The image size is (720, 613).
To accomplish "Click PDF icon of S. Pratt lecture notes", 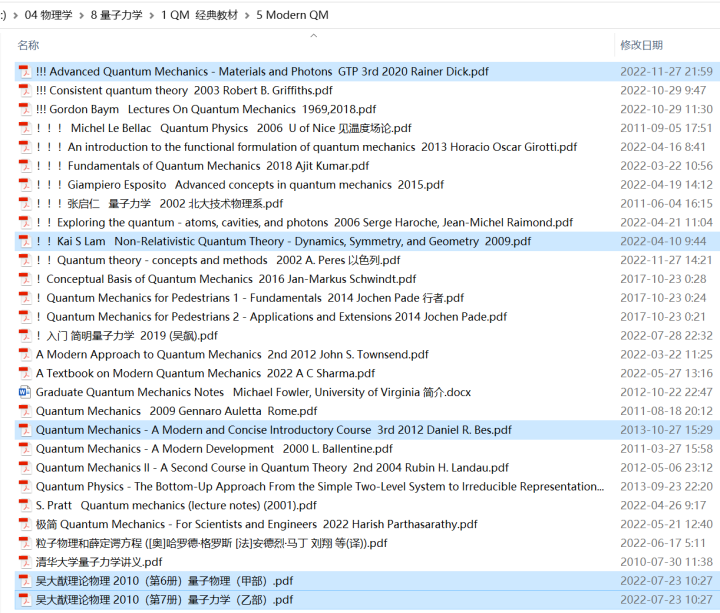I will tap(24, 505).
